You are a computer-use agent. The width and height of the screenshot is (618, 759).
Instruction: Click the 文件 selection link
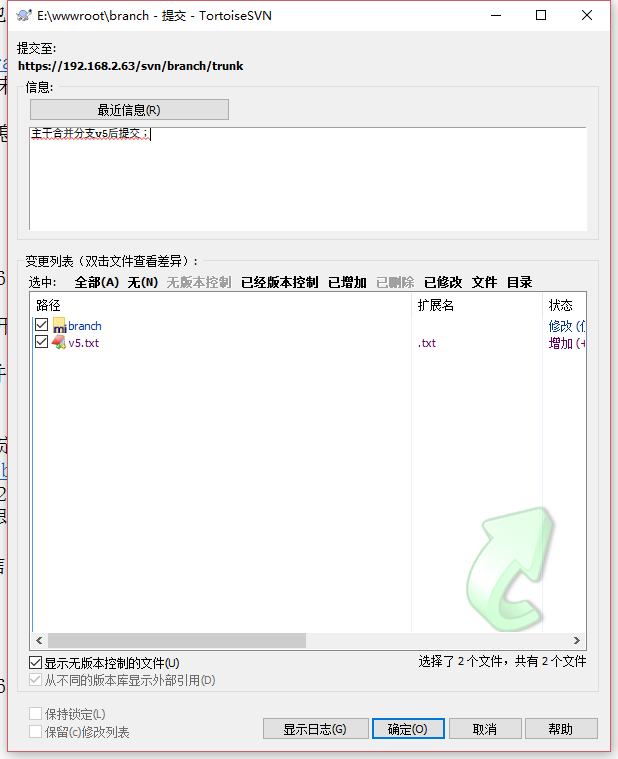484,282
